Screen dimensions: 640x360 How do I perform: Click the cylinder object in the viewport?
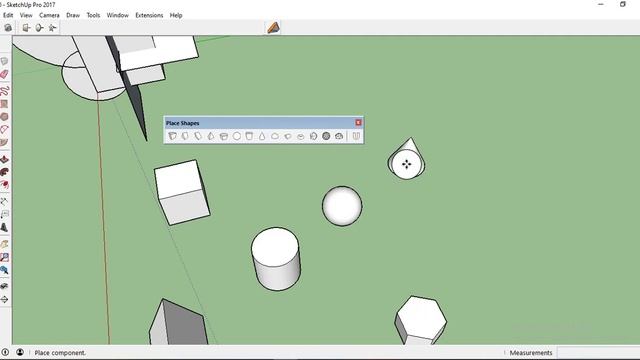(x=276, y=259)
